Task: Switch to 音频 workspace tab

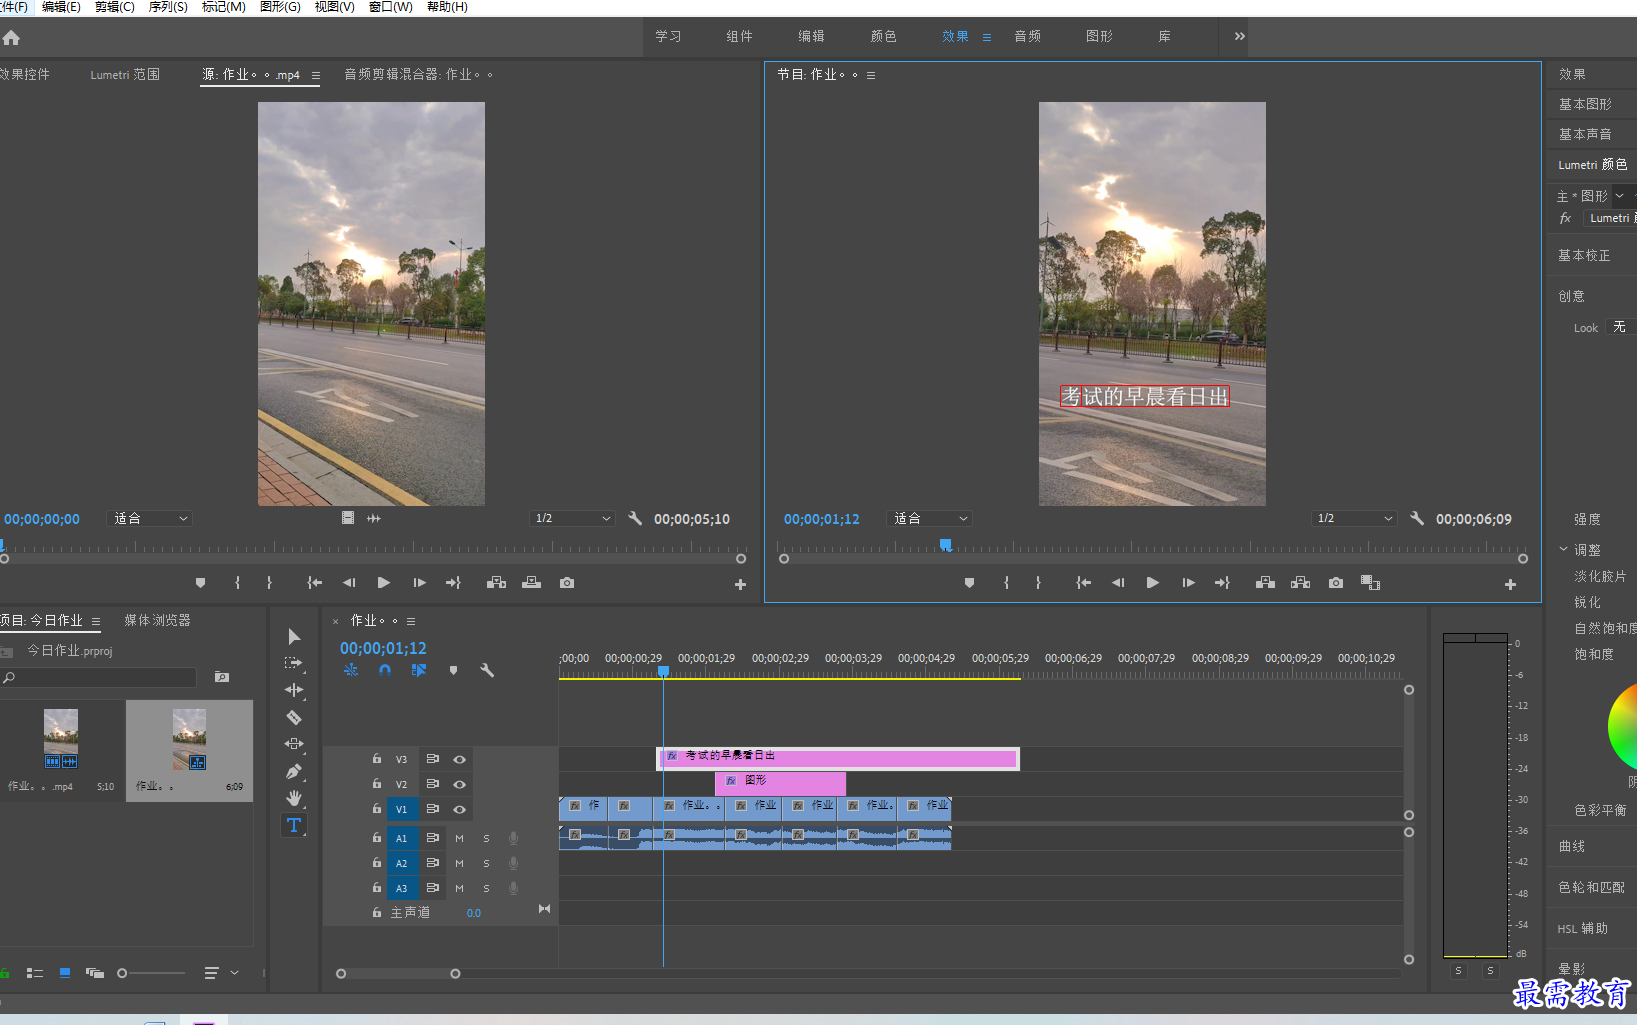Action: (1027, 36)
